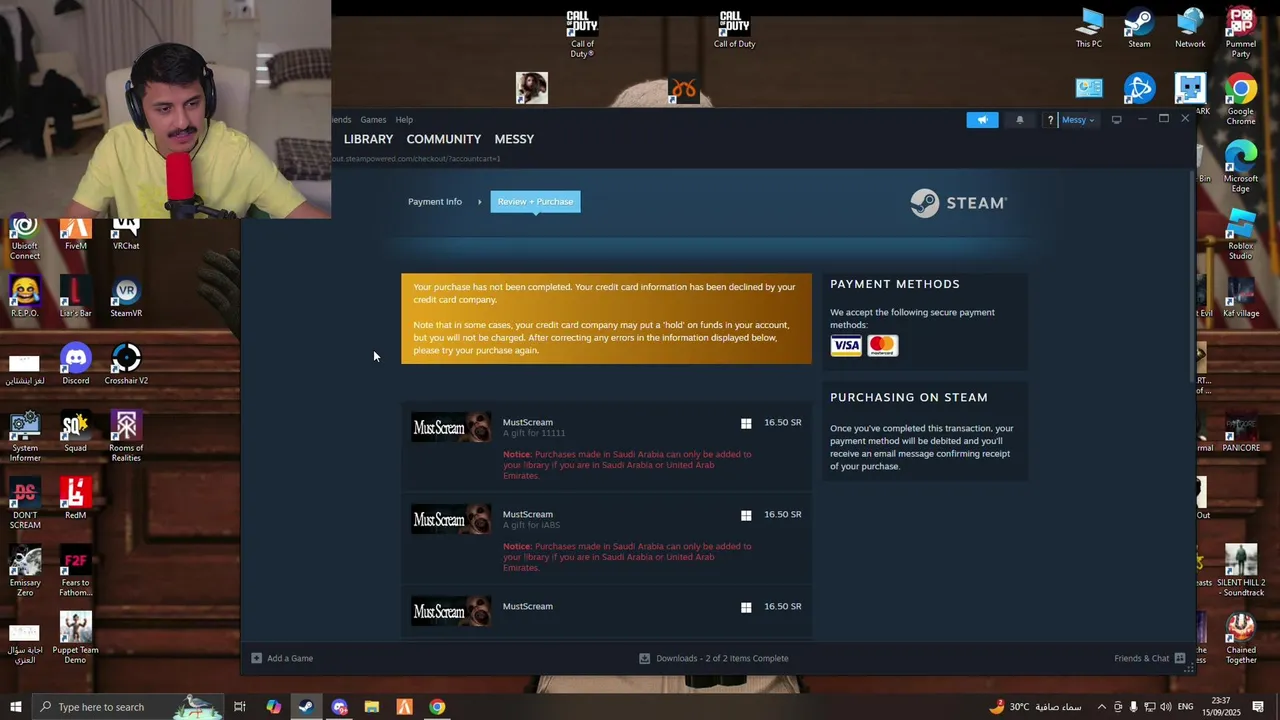
Task: Open Google Chrome desktop shortcut
Action: pos(1241,100)
